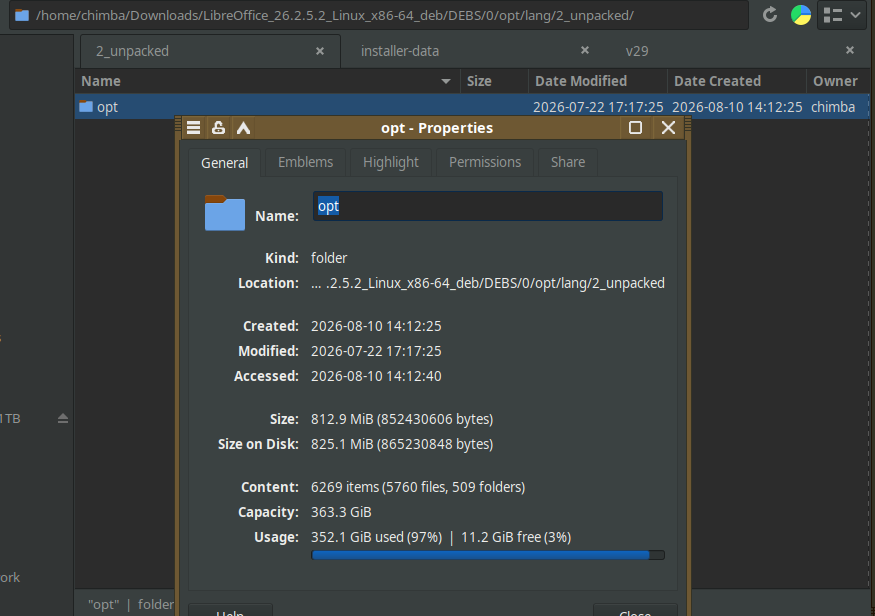Click the Name input field
875x616 pixels.
[x=488, y=206]
